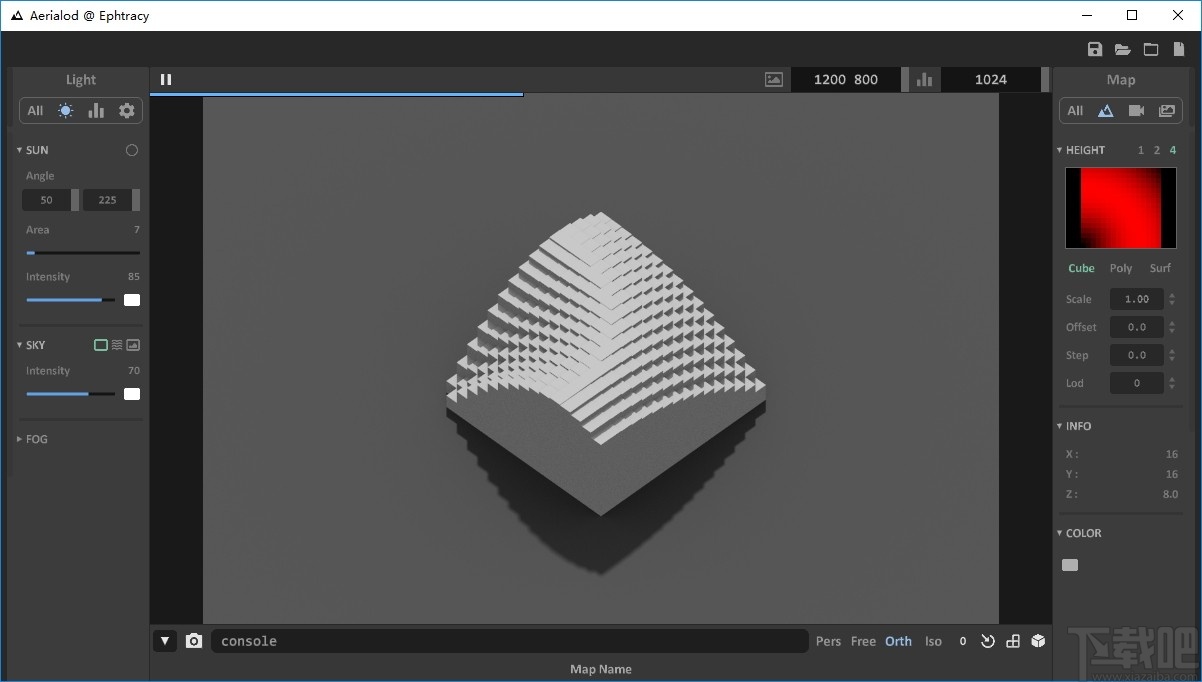
Task: Open the settings gear in the Light panel
Action: (x=126, y=111)
